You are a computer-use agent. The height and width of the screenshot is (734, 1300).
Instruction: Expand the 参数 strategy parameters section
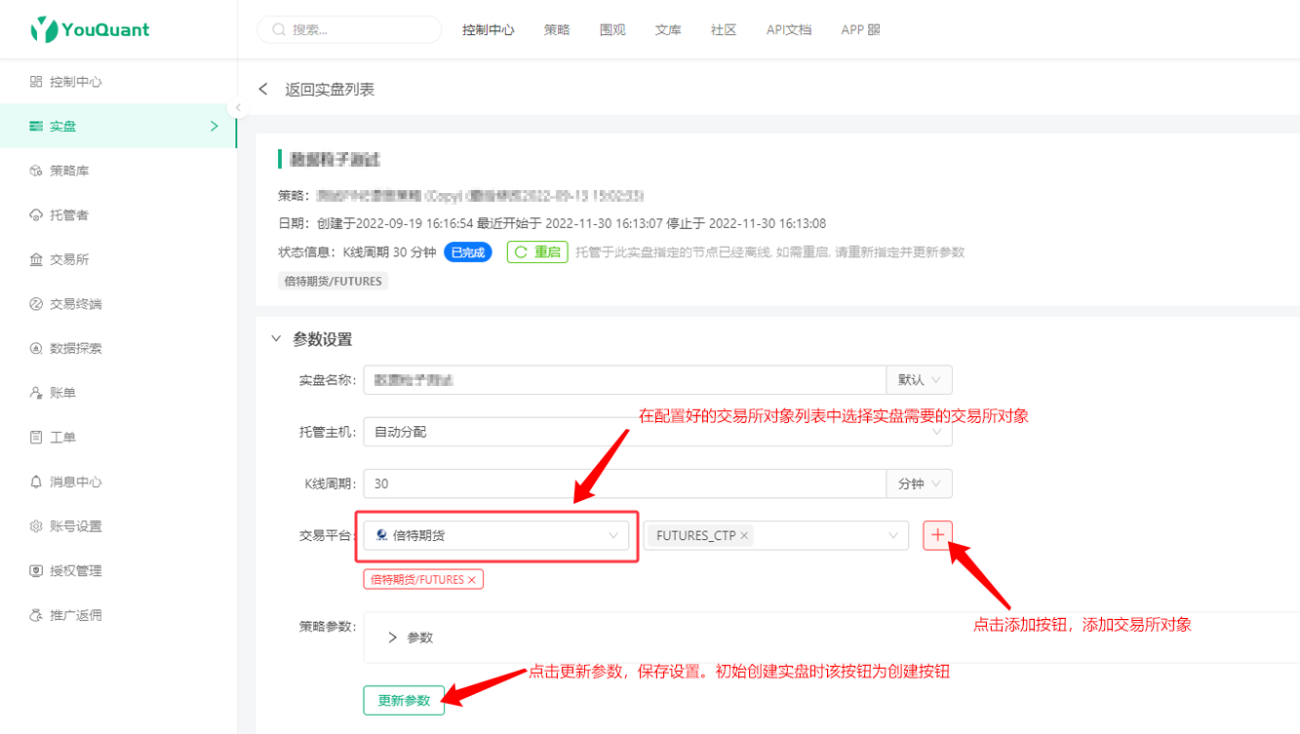(410, 637)
